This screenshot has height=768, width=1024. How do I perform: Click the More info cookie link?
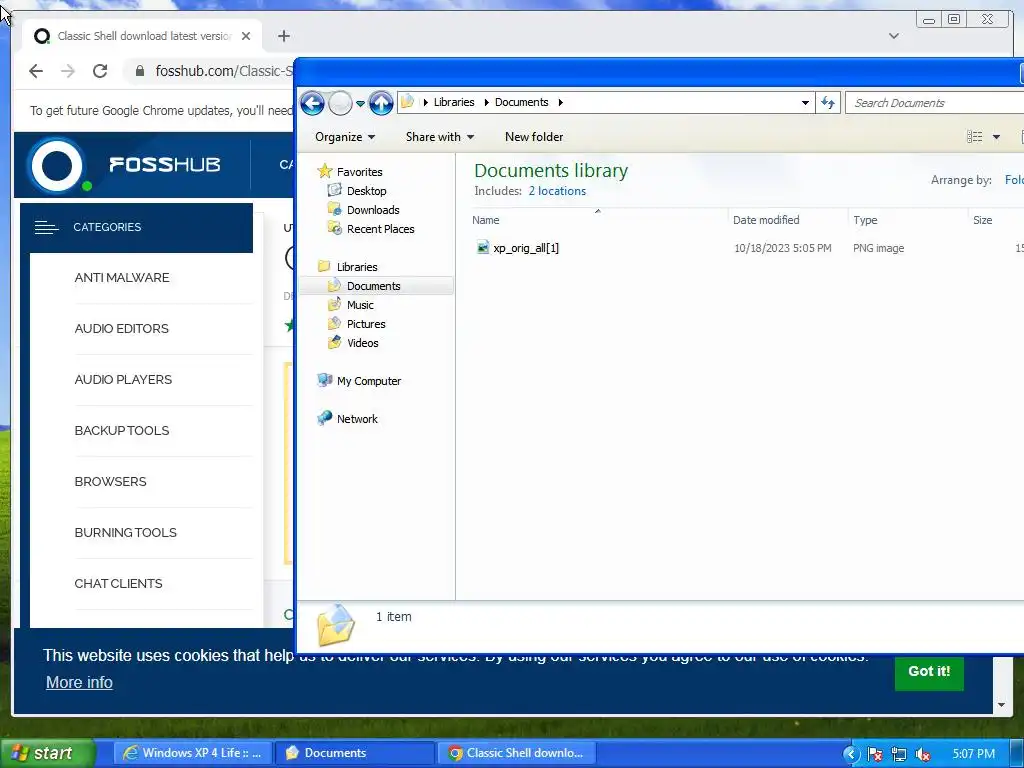79,682
